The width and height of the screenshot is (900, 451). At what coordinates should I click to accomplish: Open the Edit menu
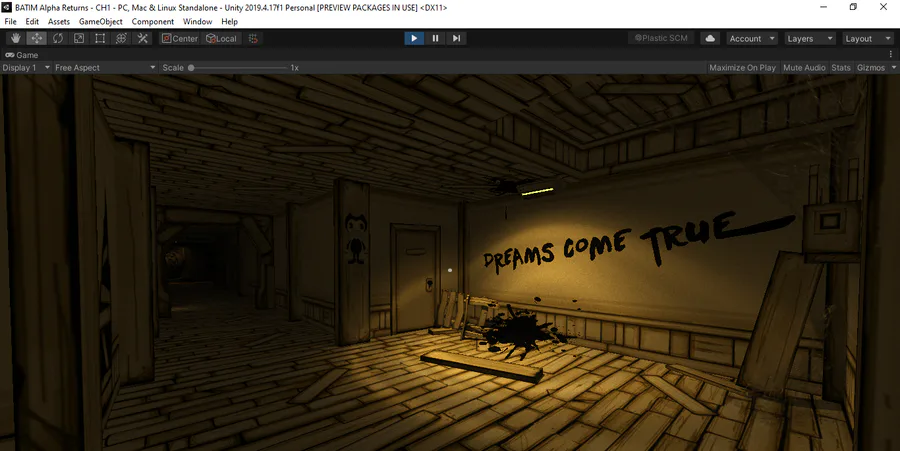pos(32,22)
